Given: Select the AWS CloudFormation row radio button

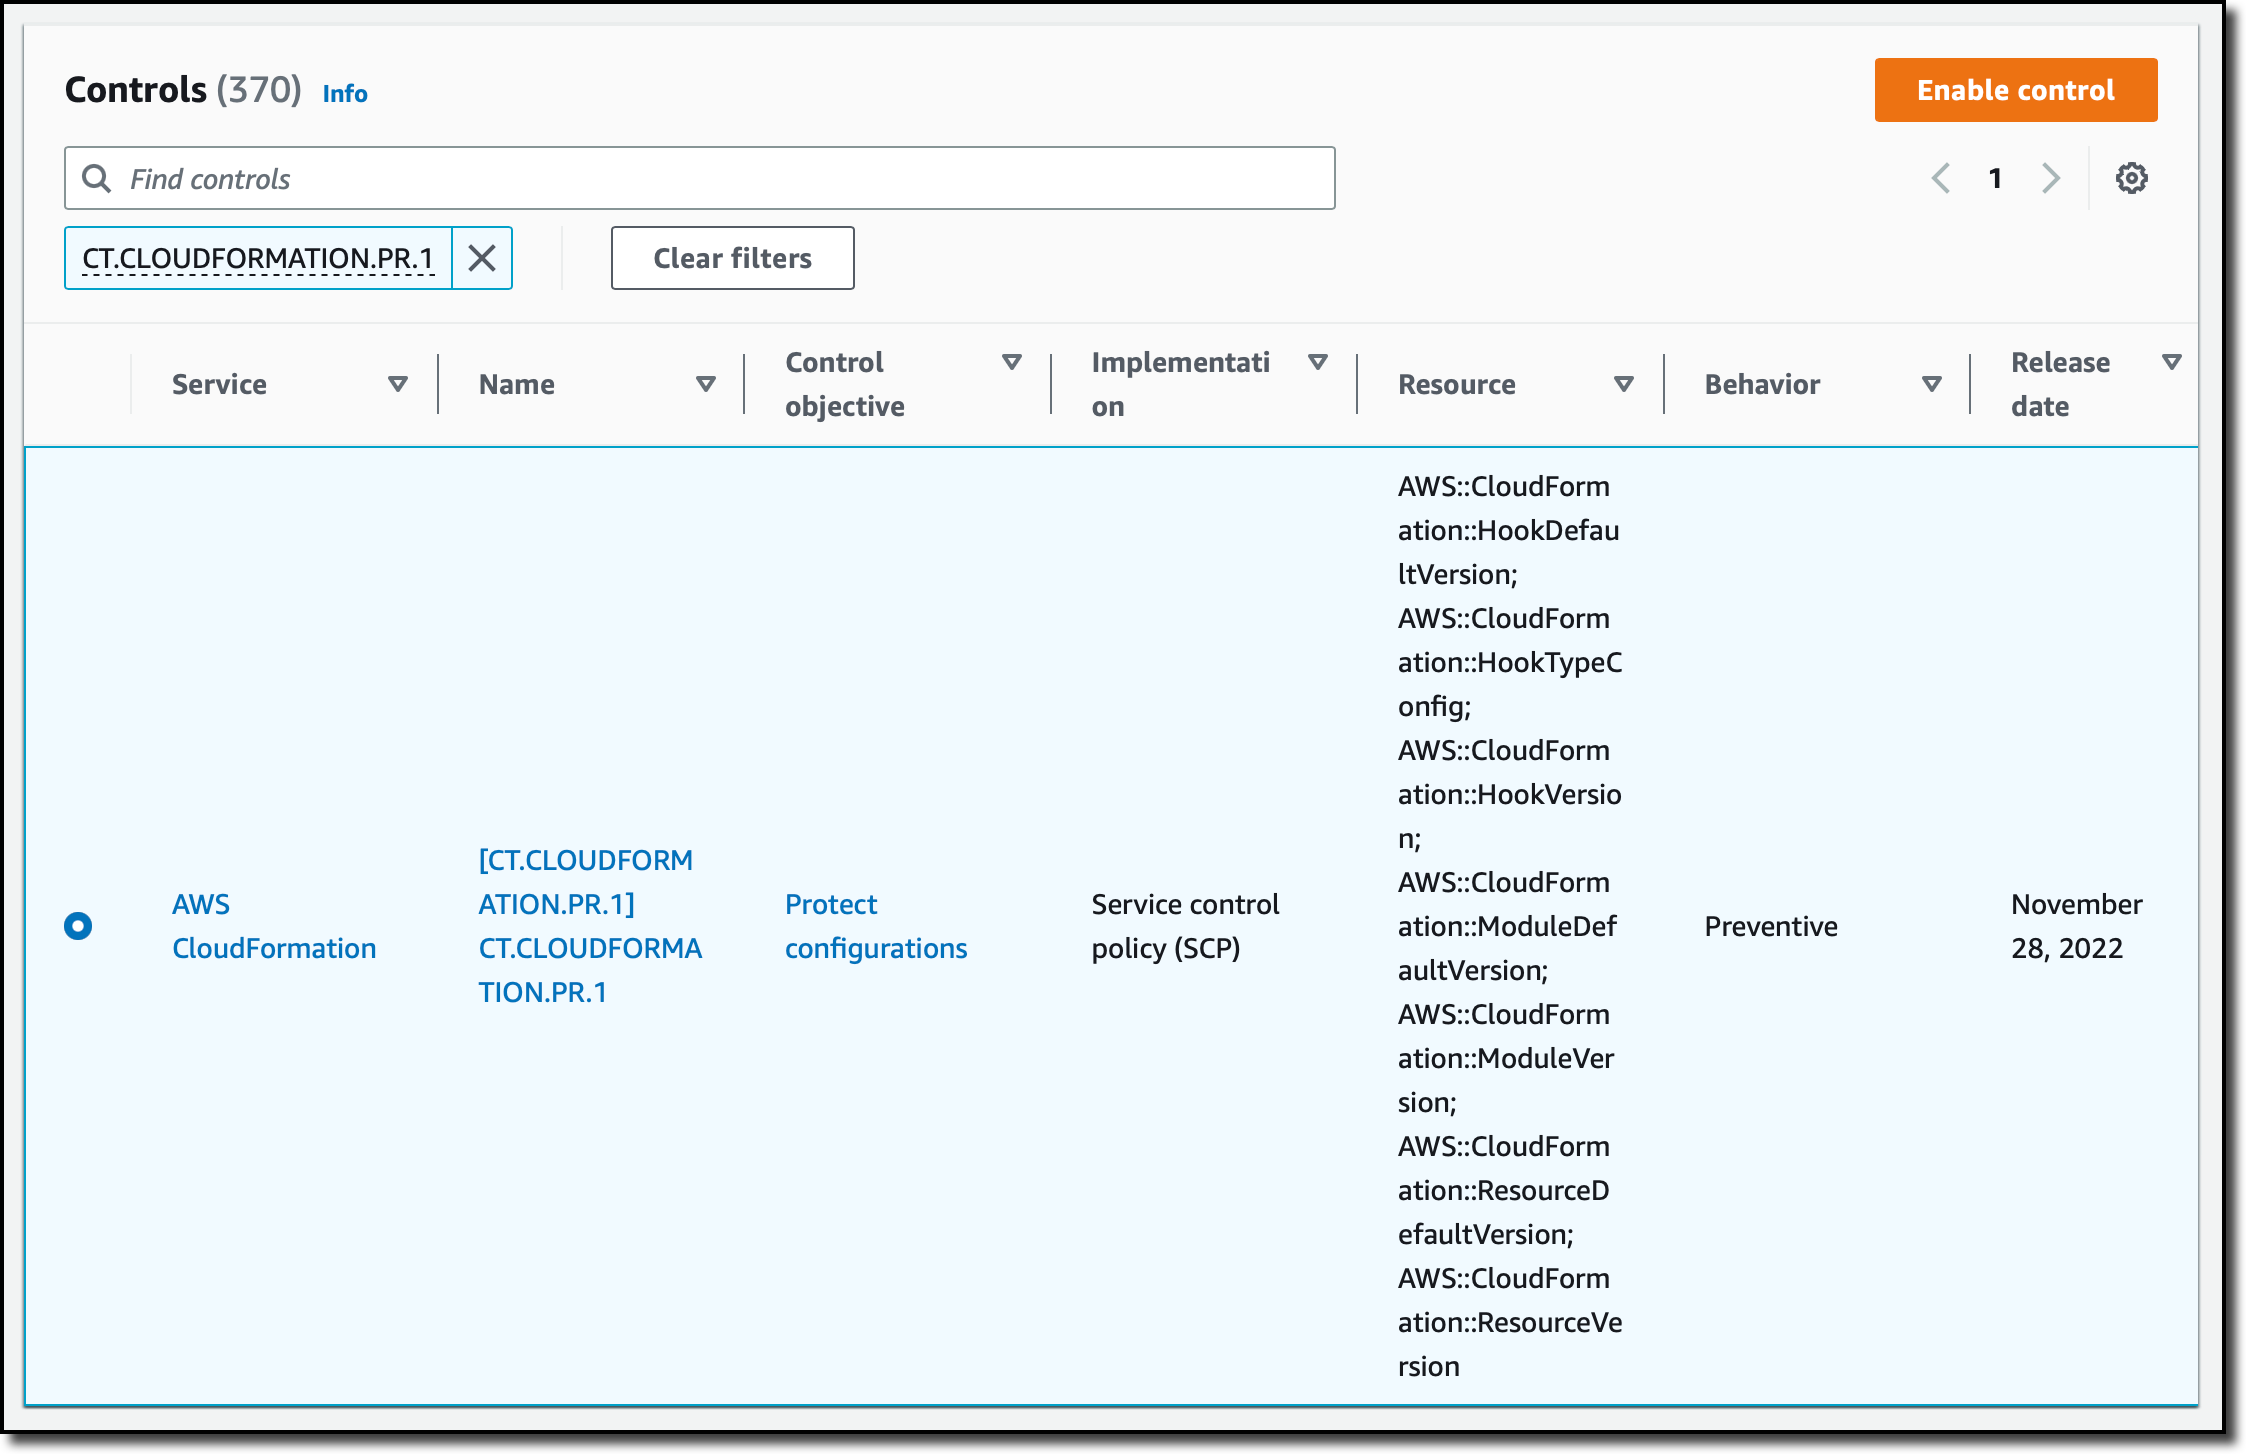Looking at the screenshot, I should (x=78, y=926).
